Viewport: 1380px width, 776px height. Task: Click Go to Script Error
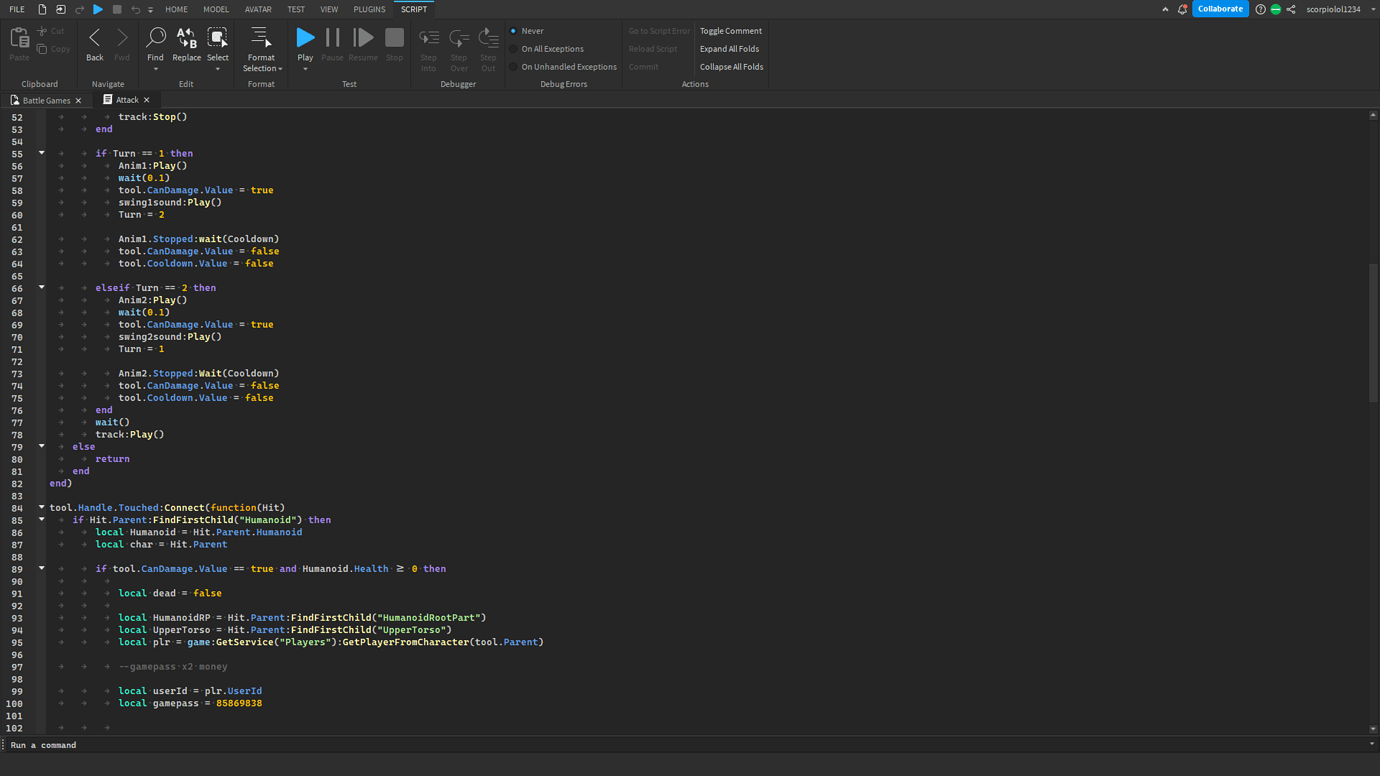pos(659,31)
